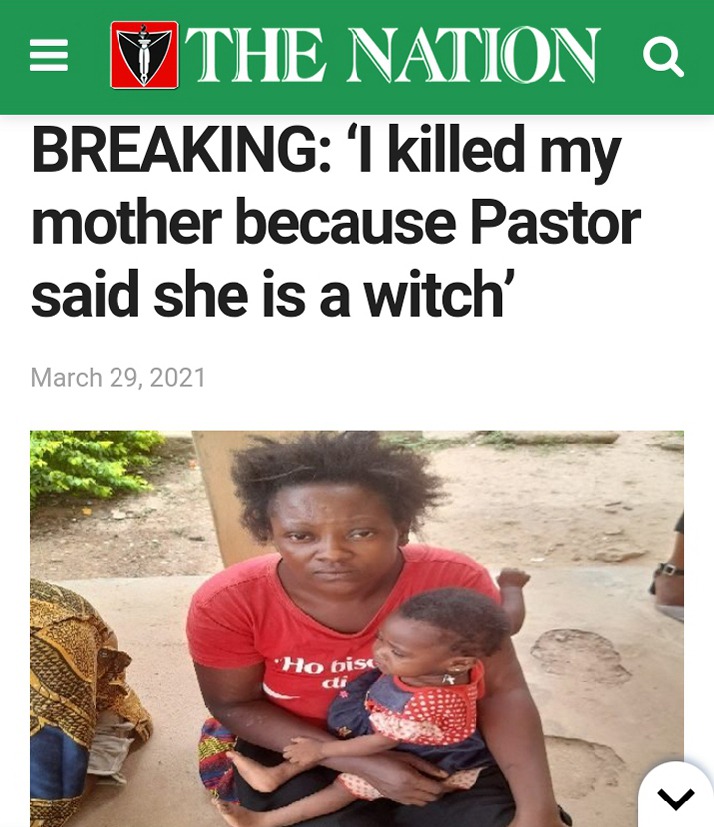Click the green header bar empty area
This screenshot has height=827, width=714.
click(620, 100)
